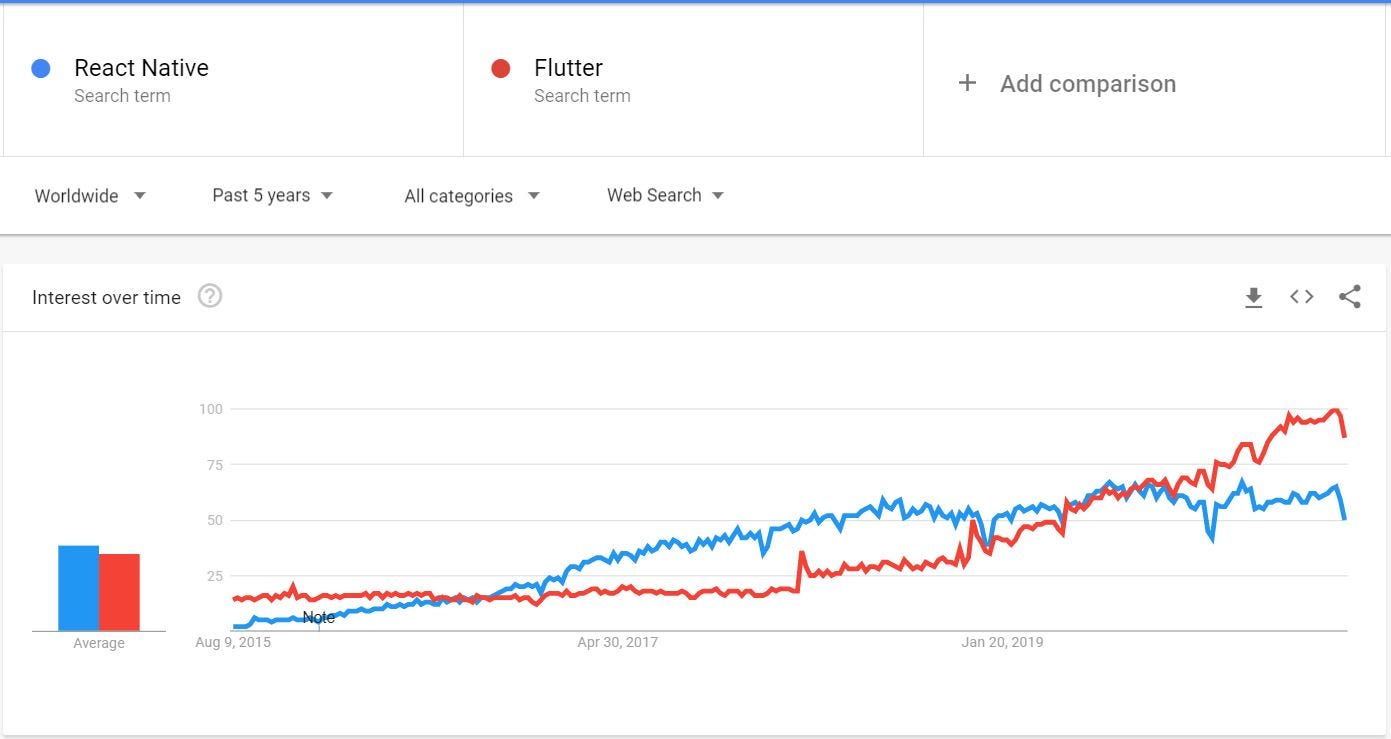Image resolution: width=1391 pixels, height=739 pixels.
Task: Share the Interest over time chart
Action: coord(1349,296)
